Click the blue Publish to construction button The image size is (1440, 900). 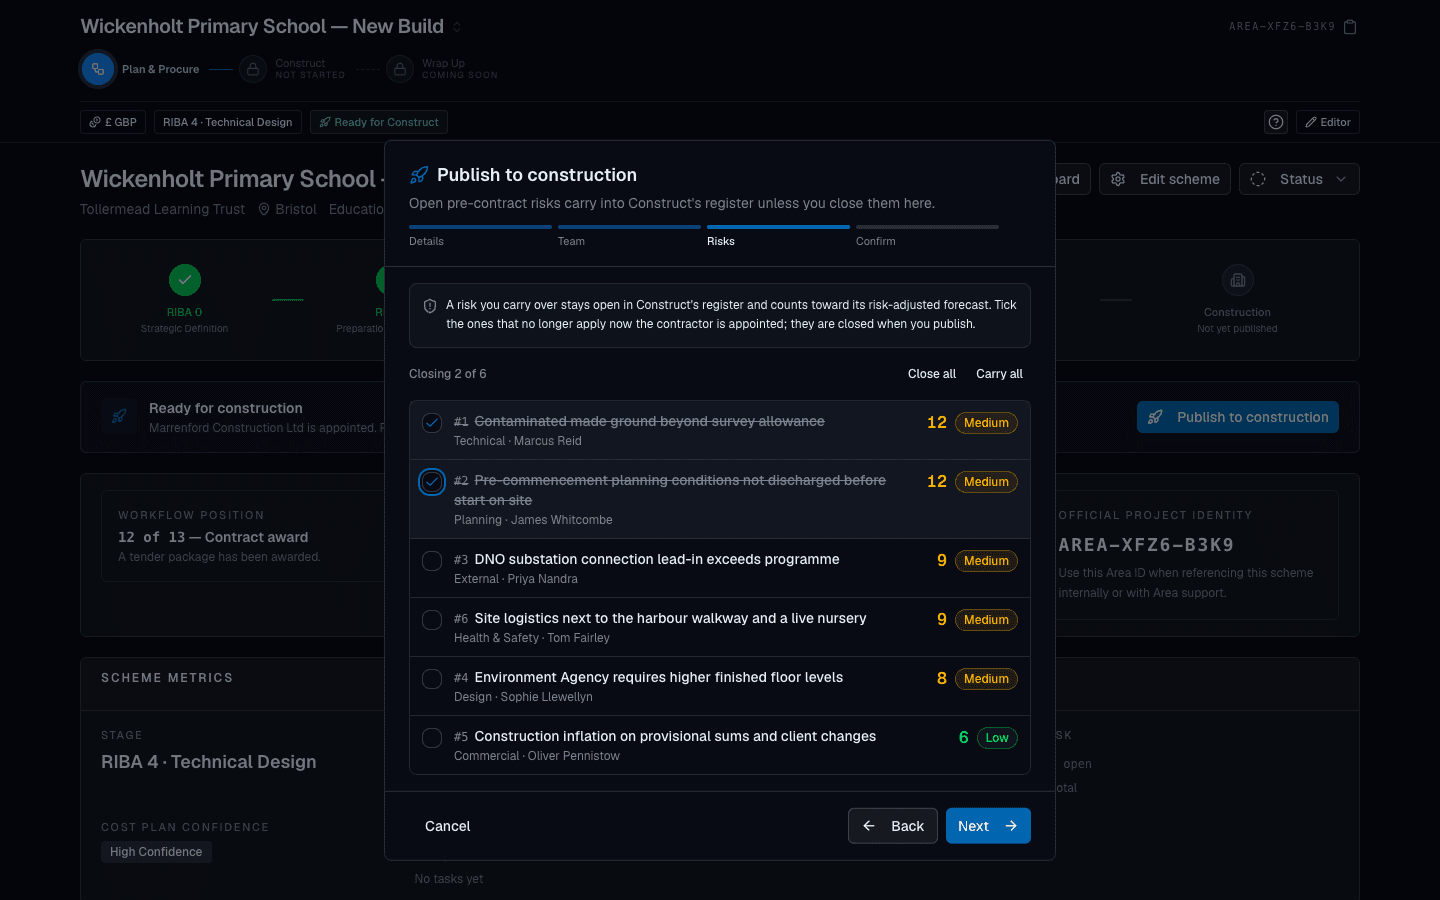point(1238,417)
